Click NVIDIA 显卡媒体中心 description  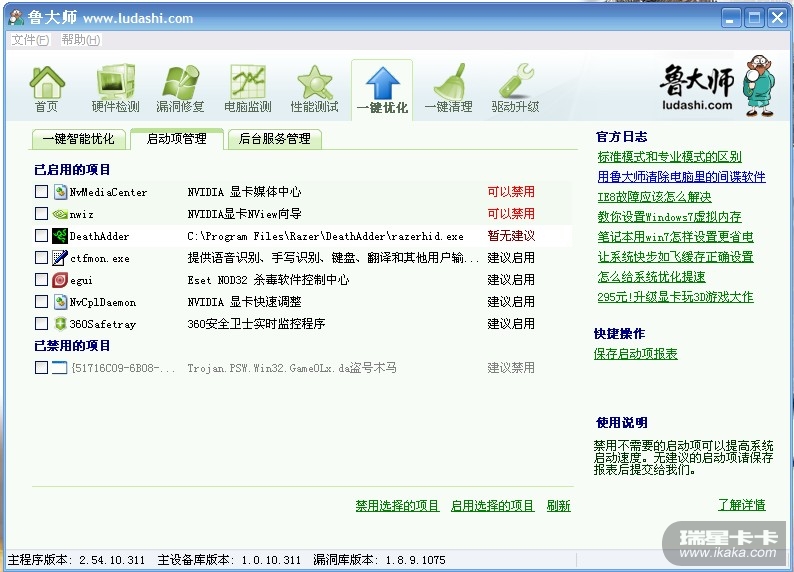244,192
